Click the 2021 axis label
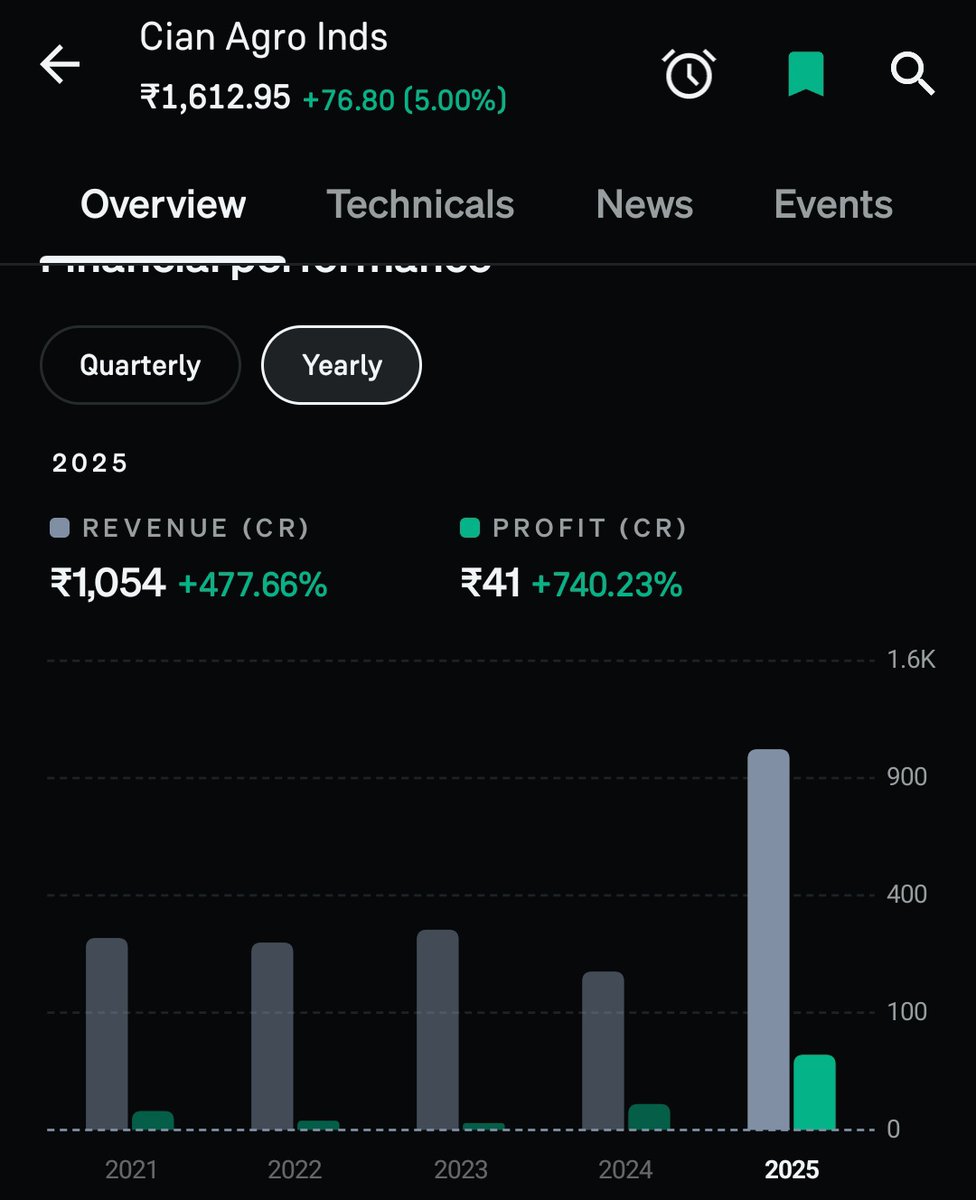976x1200 pixels. coord(131,1169)
